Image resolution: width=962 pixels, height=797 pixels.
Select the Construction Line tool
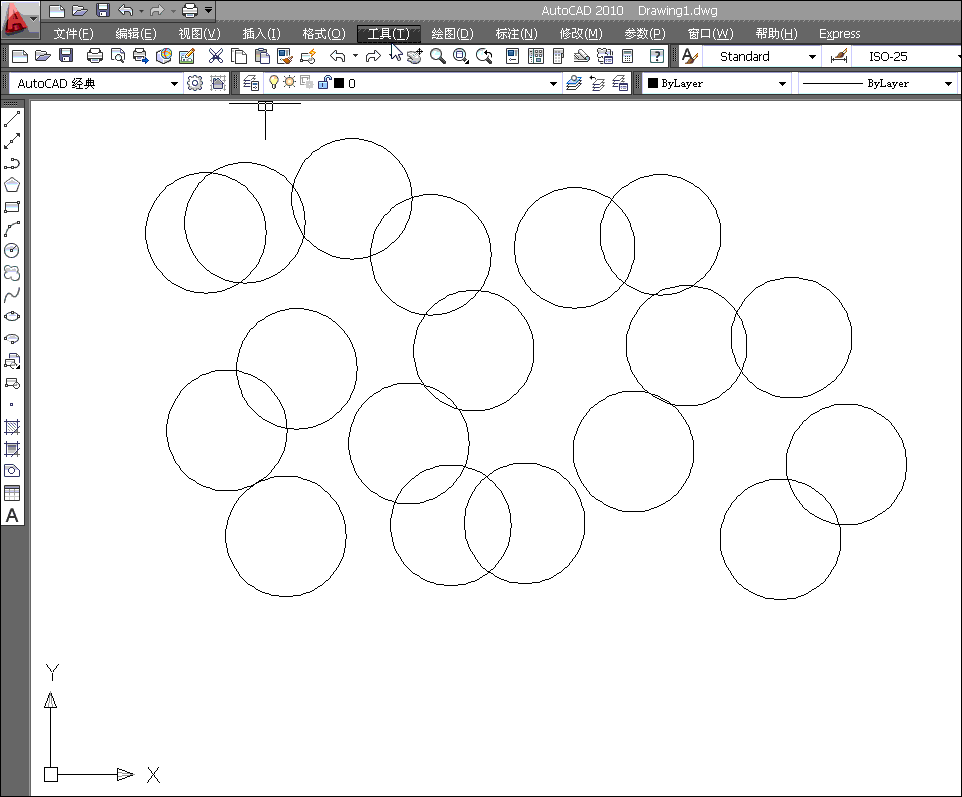[x=12, y=141]
